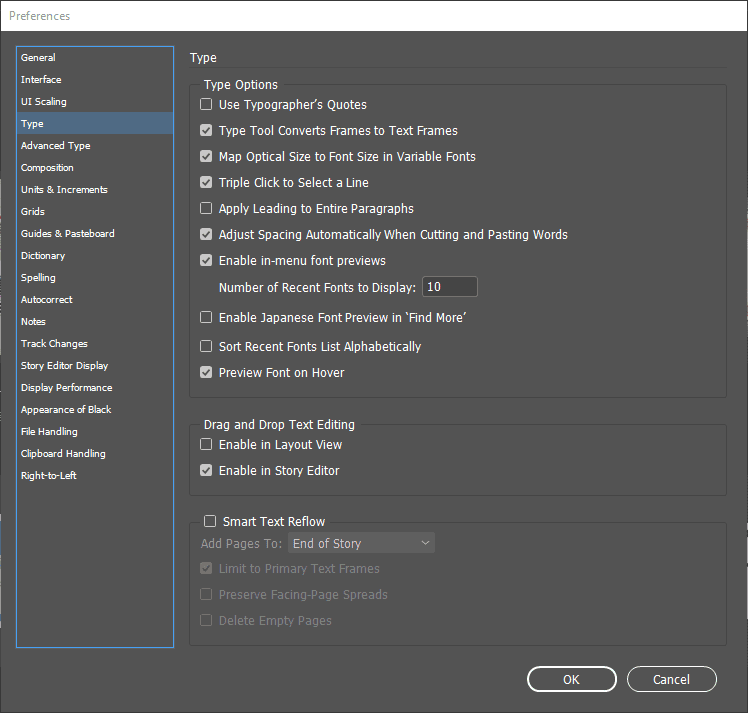Go to Display Performance preferences

pos(95,387)
